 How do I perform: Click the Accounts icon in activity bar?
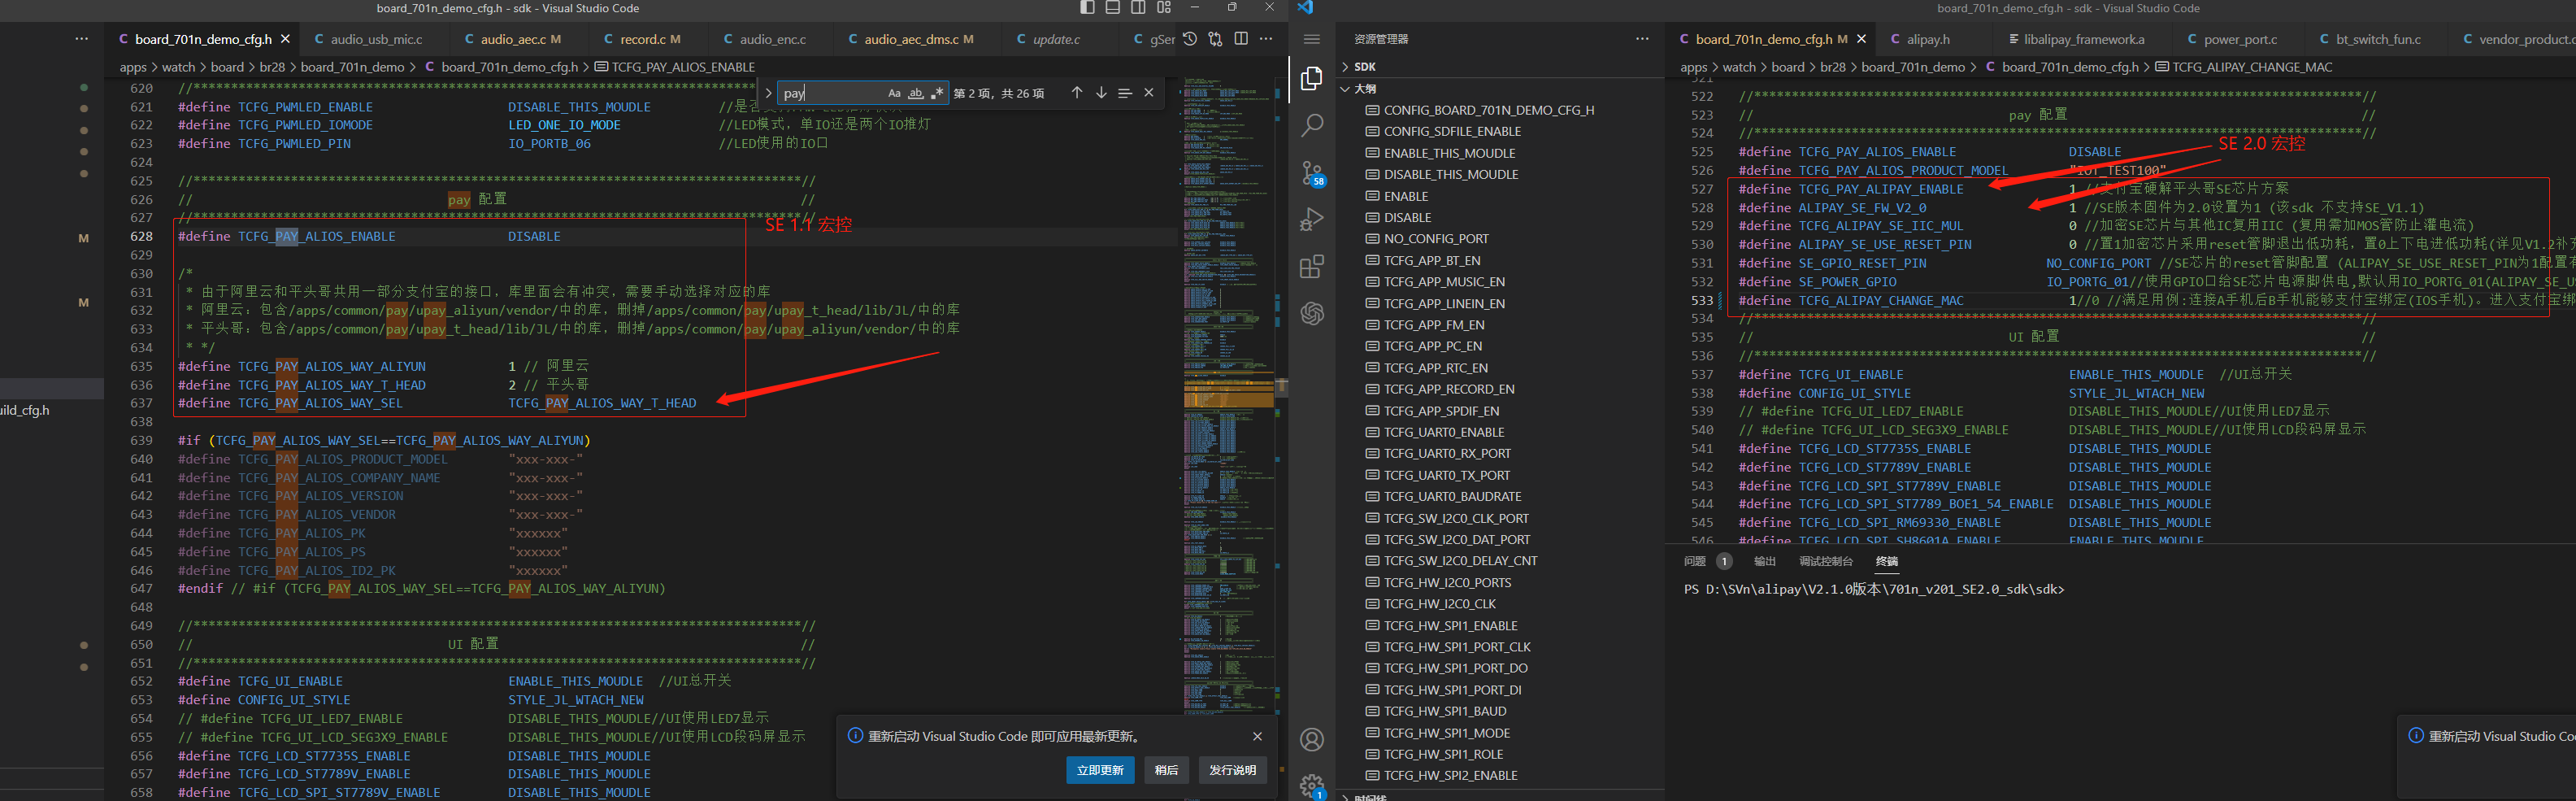(1312, 740)
